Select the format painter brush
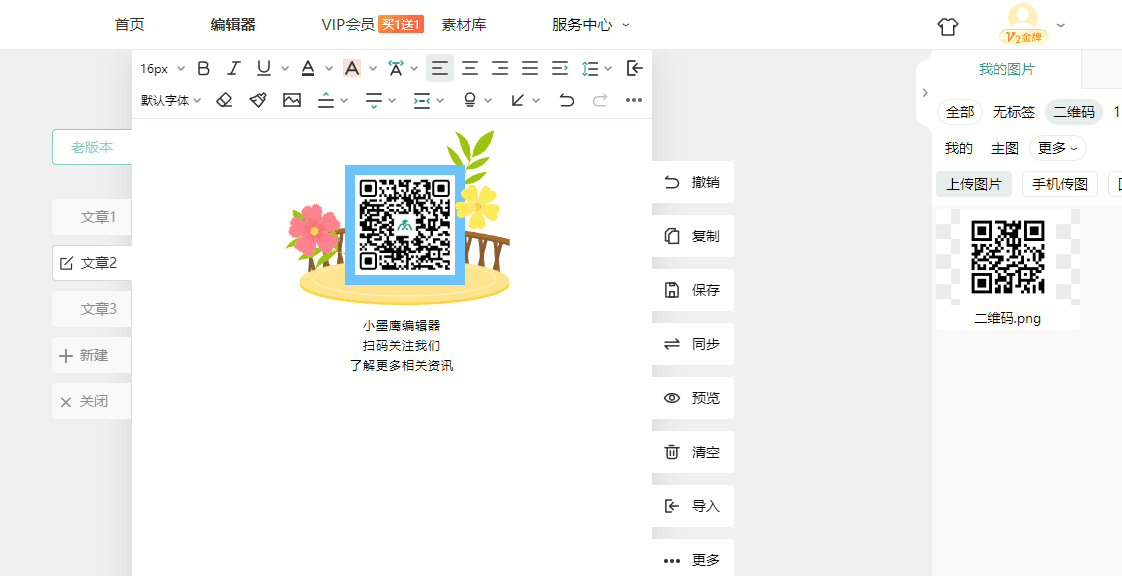The width and height of the screenshot is (1122, 576). (258, 100)
